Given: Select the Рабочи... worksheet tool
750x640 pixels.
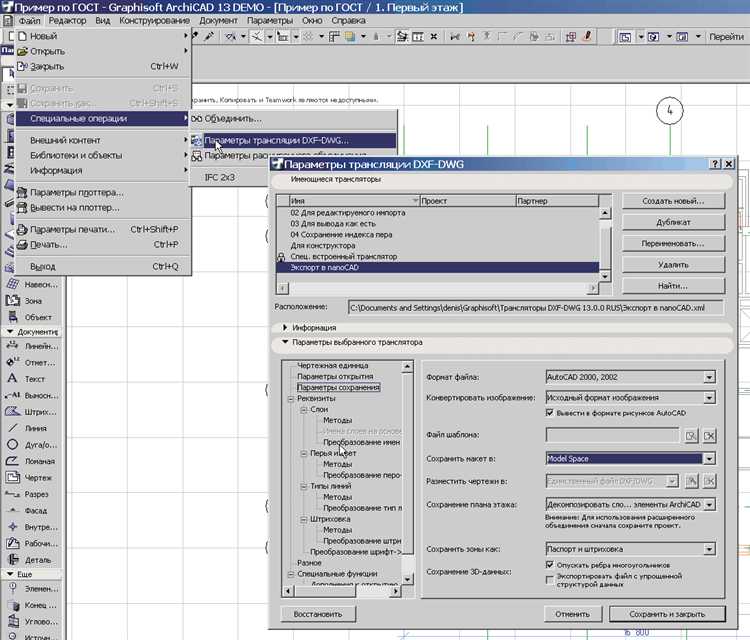Looking at the screenshot, I should [x=31, y=543].
